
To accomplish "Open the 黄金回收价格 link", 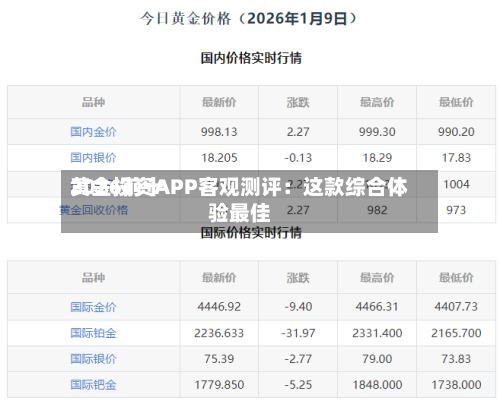I will 93,210.
